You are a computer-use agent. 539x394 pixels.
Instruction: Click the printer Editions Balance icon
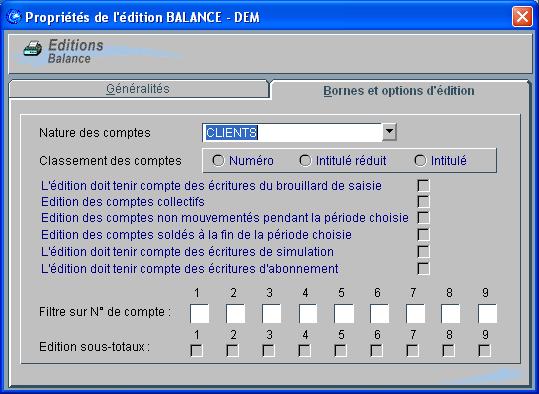(x=33, y=48)
